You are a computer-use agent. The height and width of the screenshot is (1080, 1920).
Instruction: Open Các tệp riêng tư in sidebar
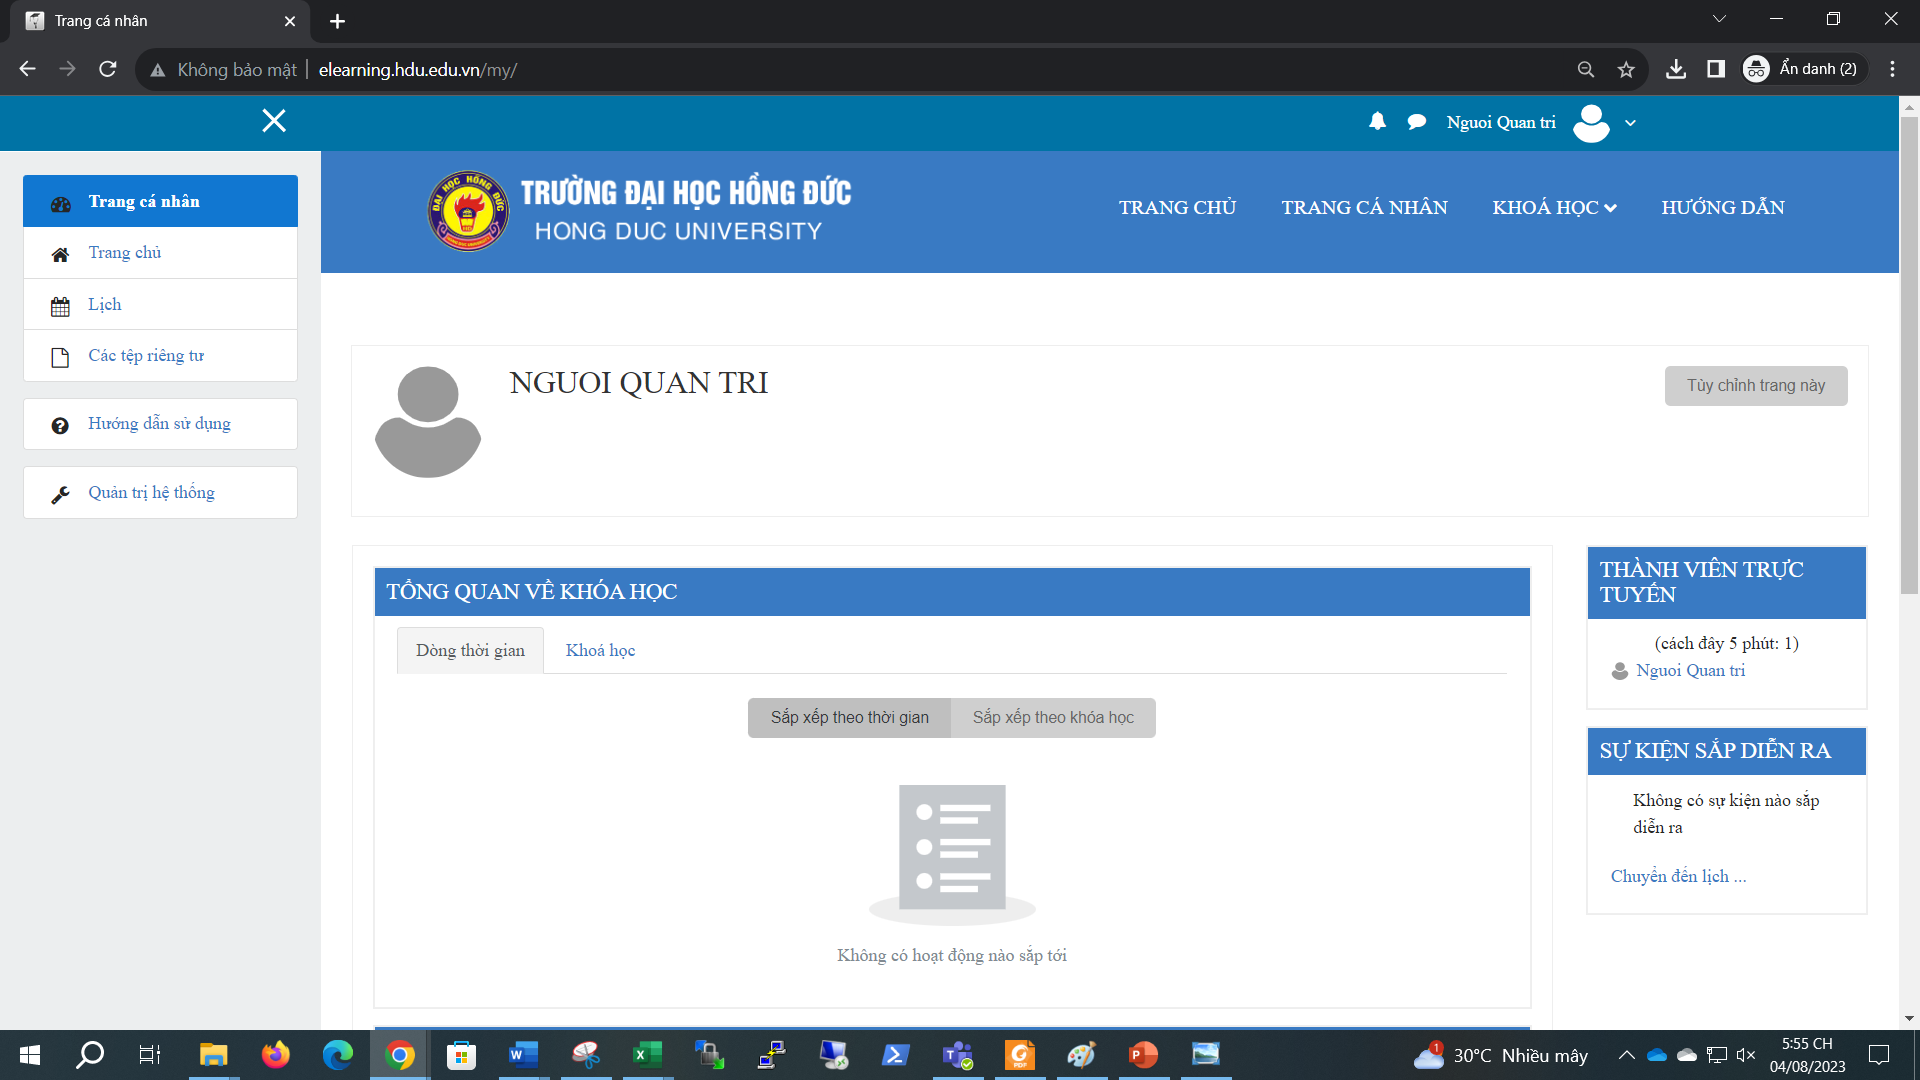tap(160, 356)
